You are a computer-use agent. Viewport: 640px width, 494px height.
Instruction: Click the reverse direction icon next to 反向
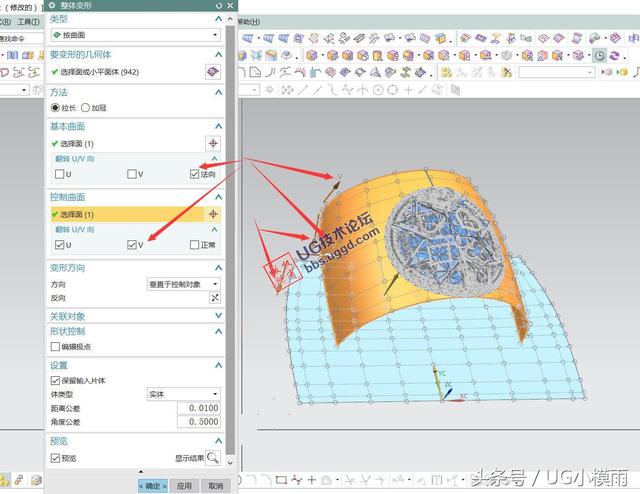pyautogui.click(x=215, y=298)
